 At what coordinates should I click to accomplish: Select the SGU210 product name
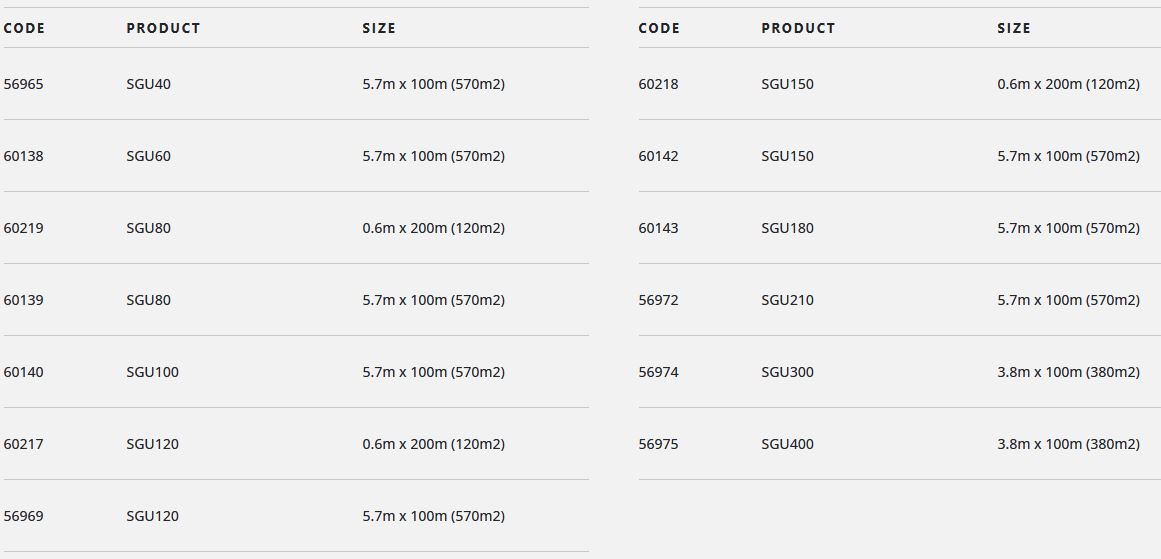point(787,300)
